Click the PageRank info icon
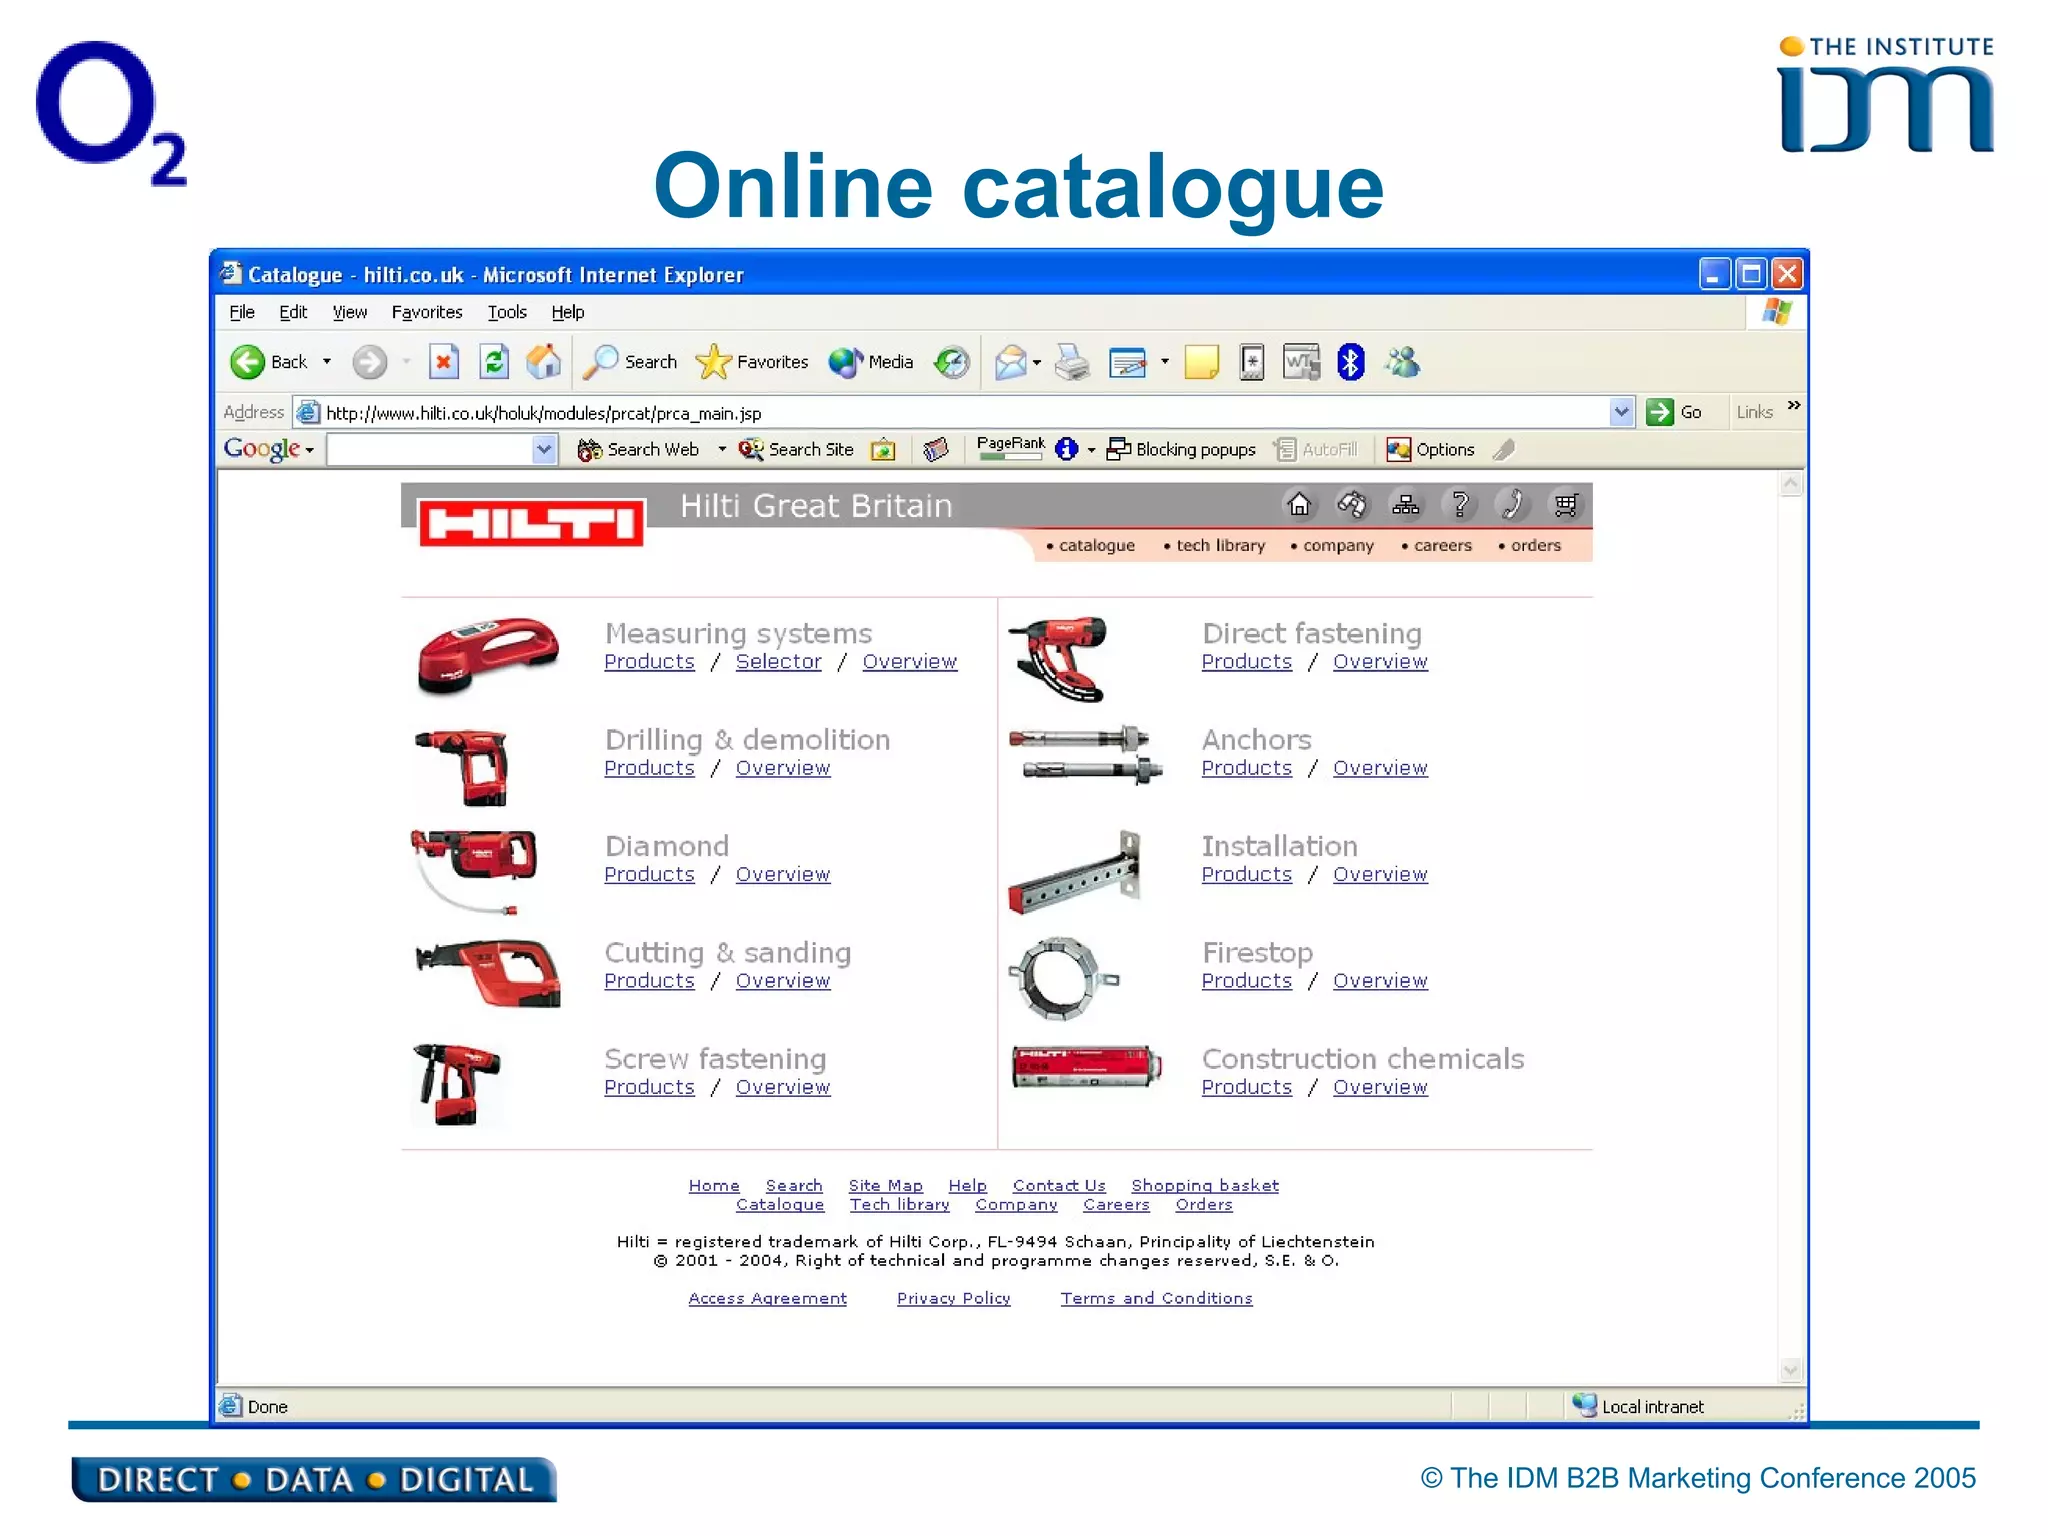2048x1536 pixels. click(x=1067, y=450)
